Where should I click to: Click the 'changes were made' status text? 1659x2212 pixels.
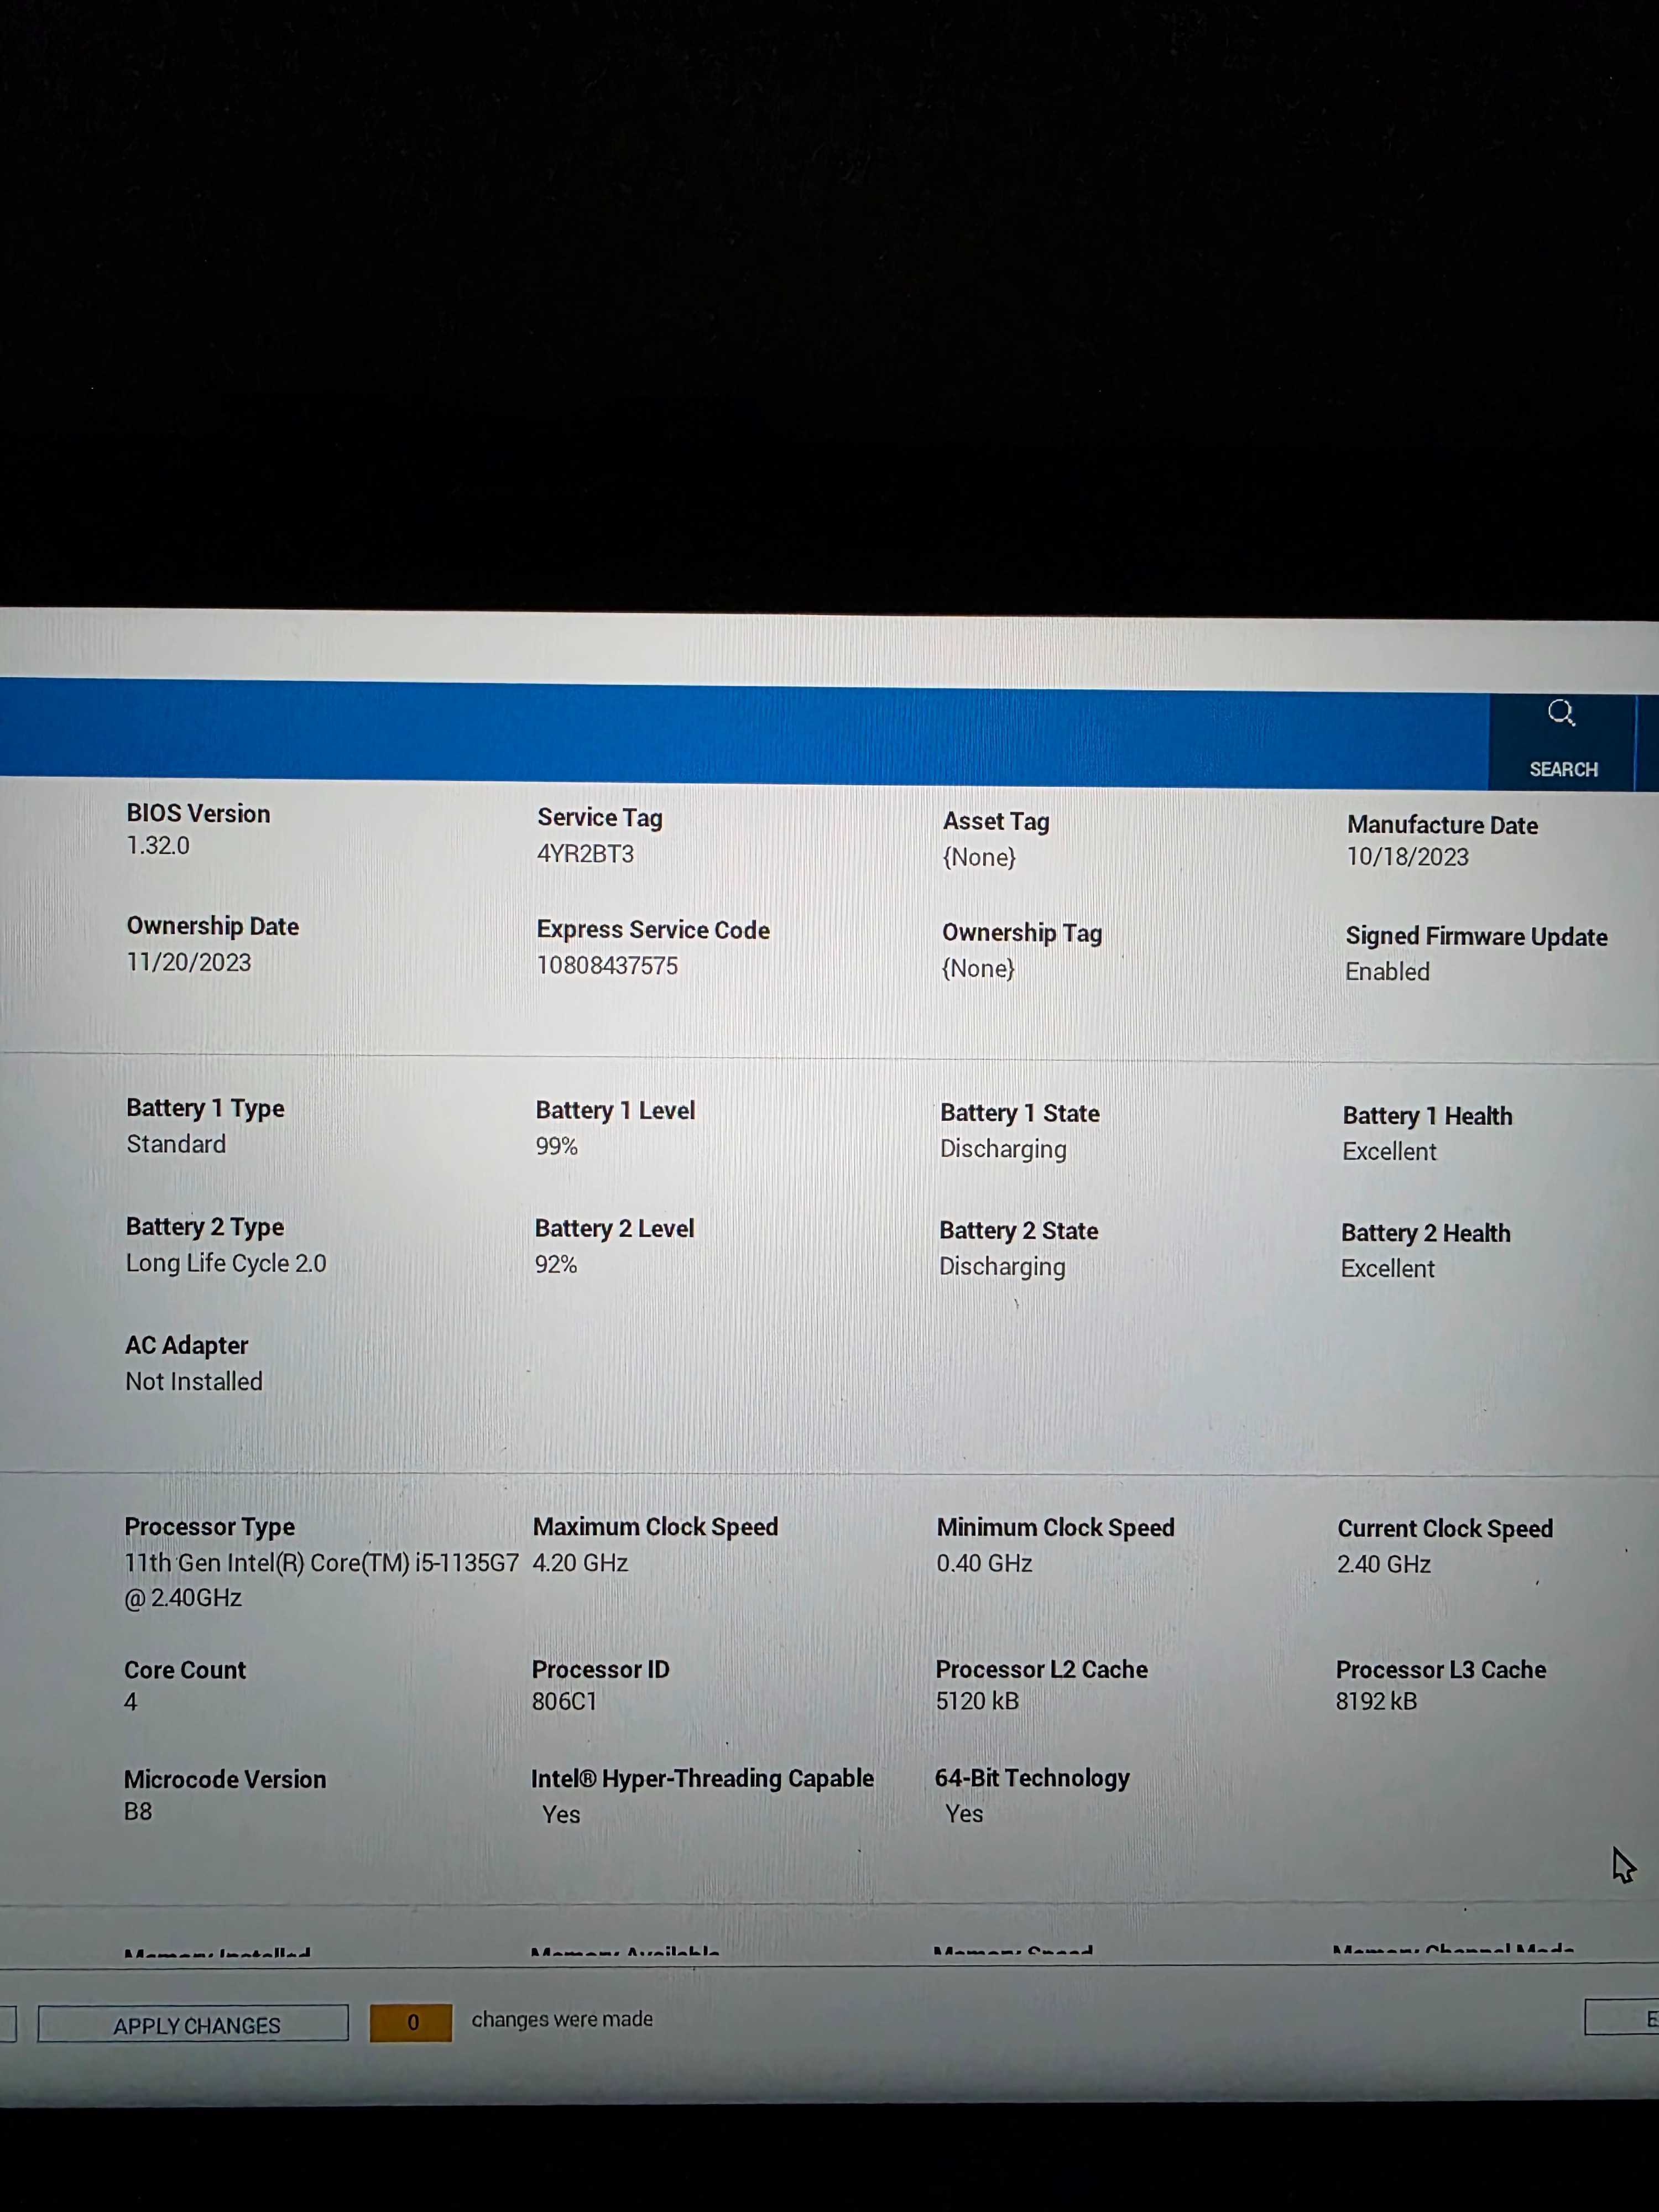click(x=562, y=2020)
